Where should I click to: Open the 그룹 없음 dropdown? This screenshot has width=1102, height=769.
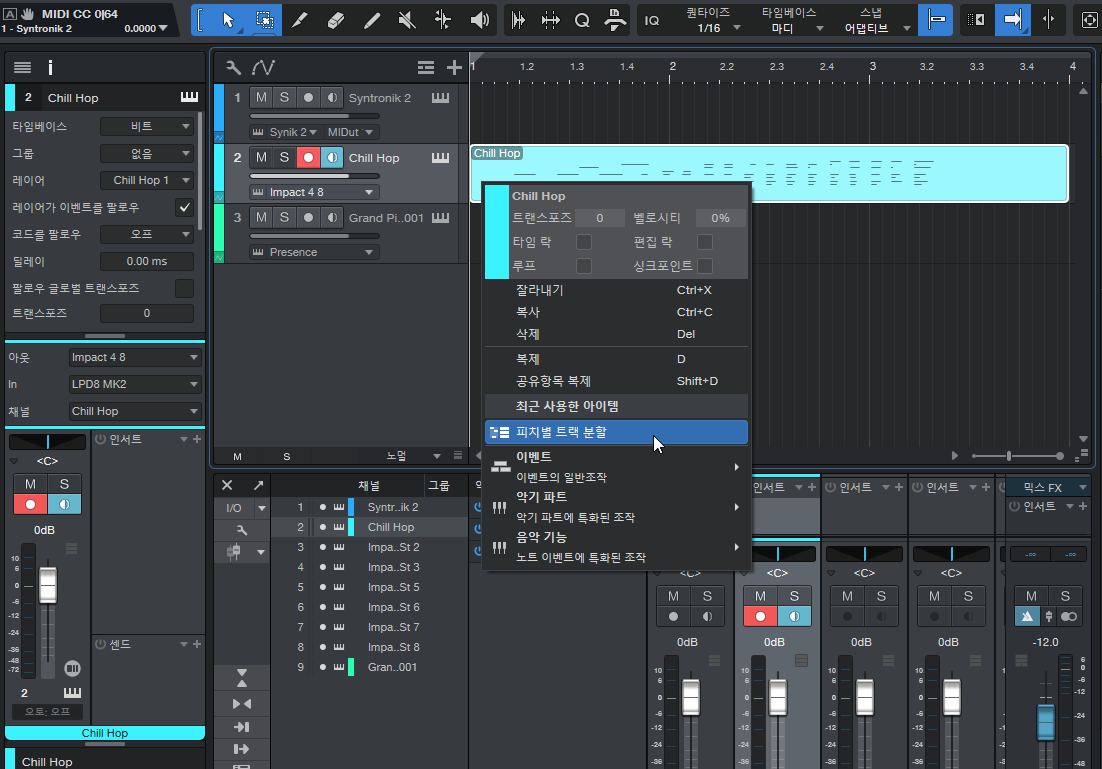147,153
